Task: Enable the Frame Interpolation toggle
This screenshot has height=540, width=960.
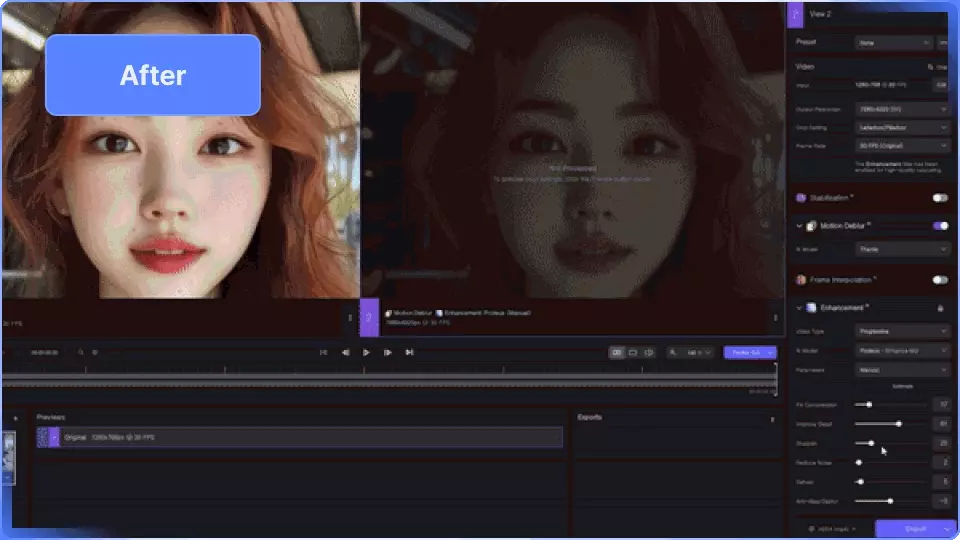Action: [x=940, y=280]
